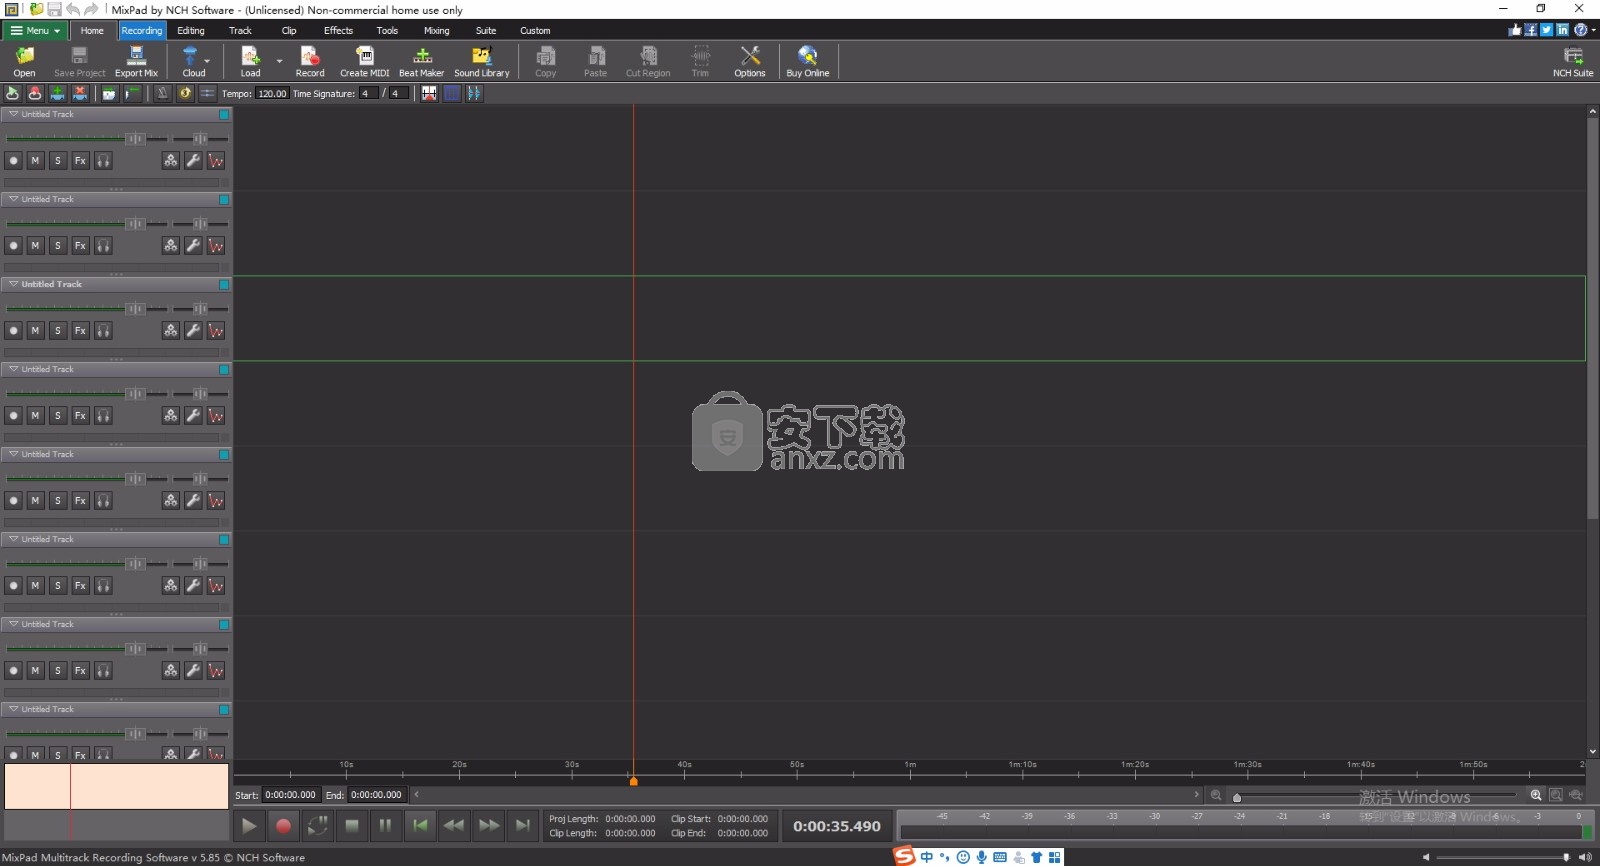The height and width of the screenshot is (866, 1600).
Task: Open the Tools tab
Action: click(x=387, y=30)
